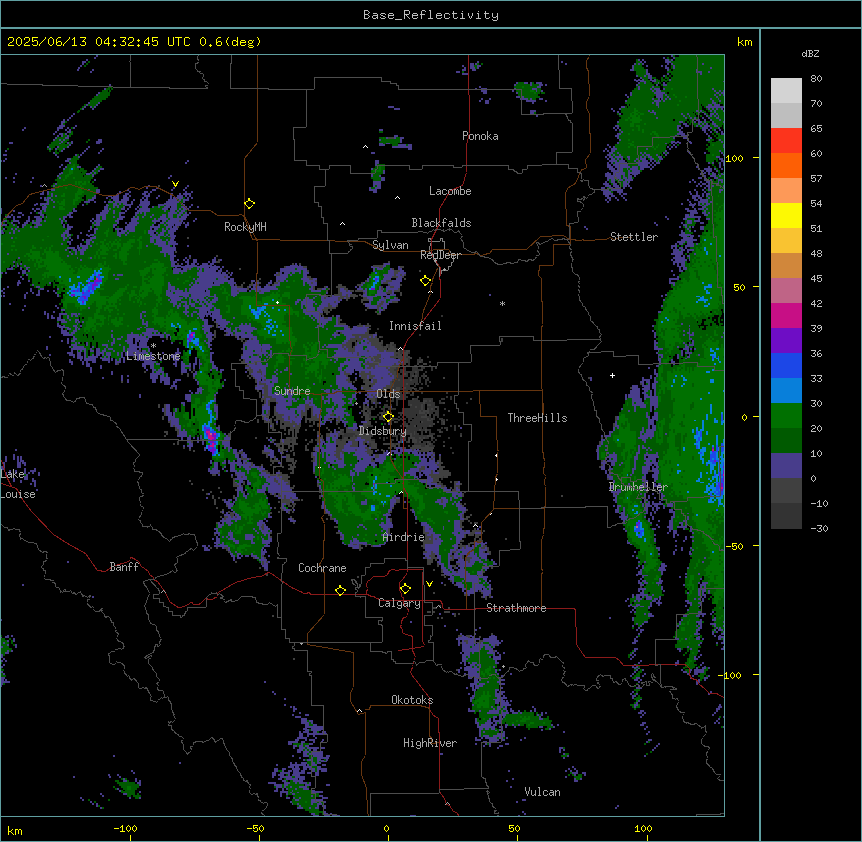
Task: Click the Drumheller city label
Action: click(x=638, y=487)
